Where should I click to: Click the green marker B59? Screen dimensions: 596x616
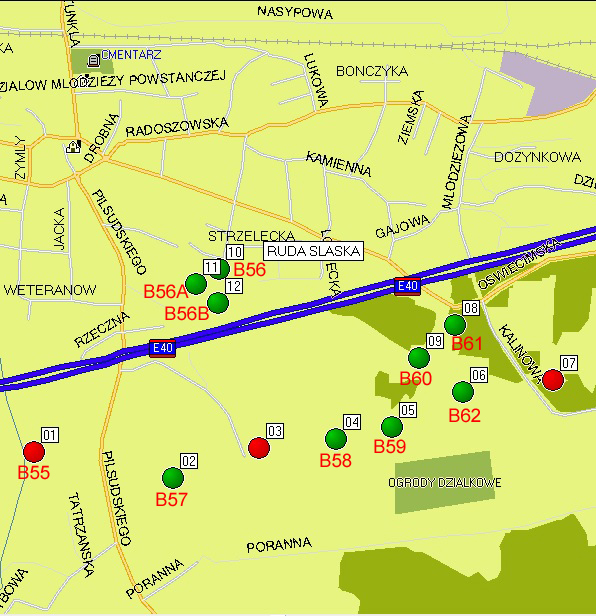392,427
